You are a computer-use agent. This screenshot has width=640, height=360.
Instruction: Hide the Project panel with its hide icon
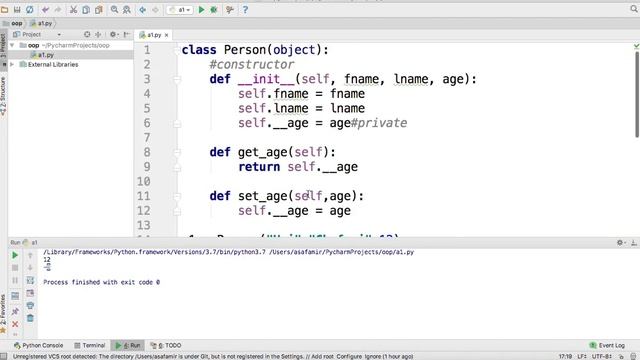point(127,34)
